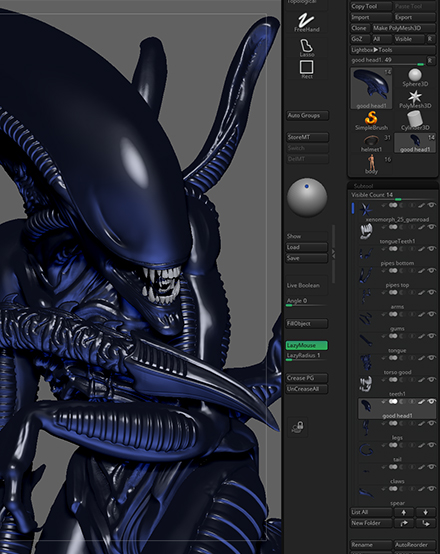
Task: Click the lock camera icon
Action: click(298, 427)
